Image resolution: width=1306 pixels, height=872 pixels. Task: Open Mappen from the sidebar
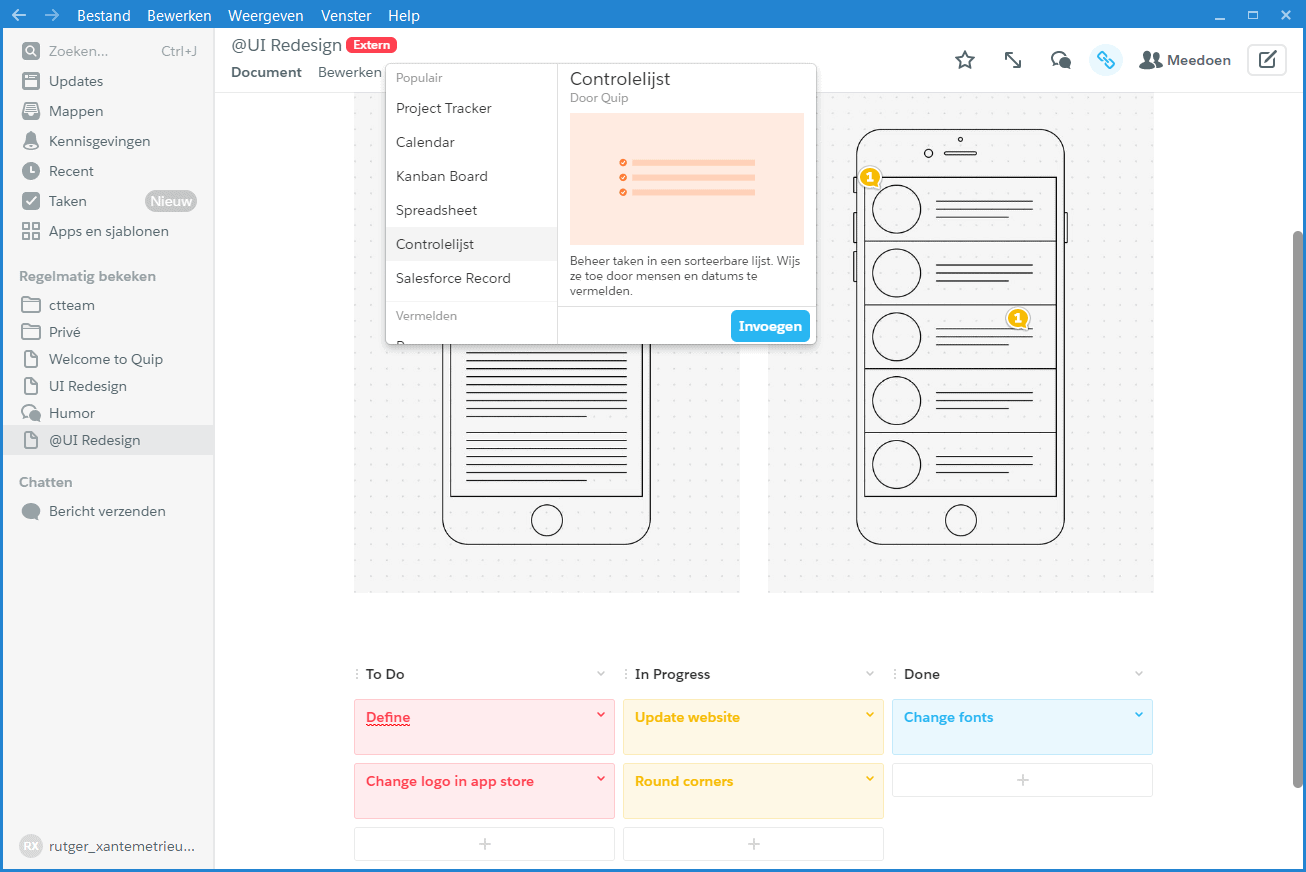(74, 111)
